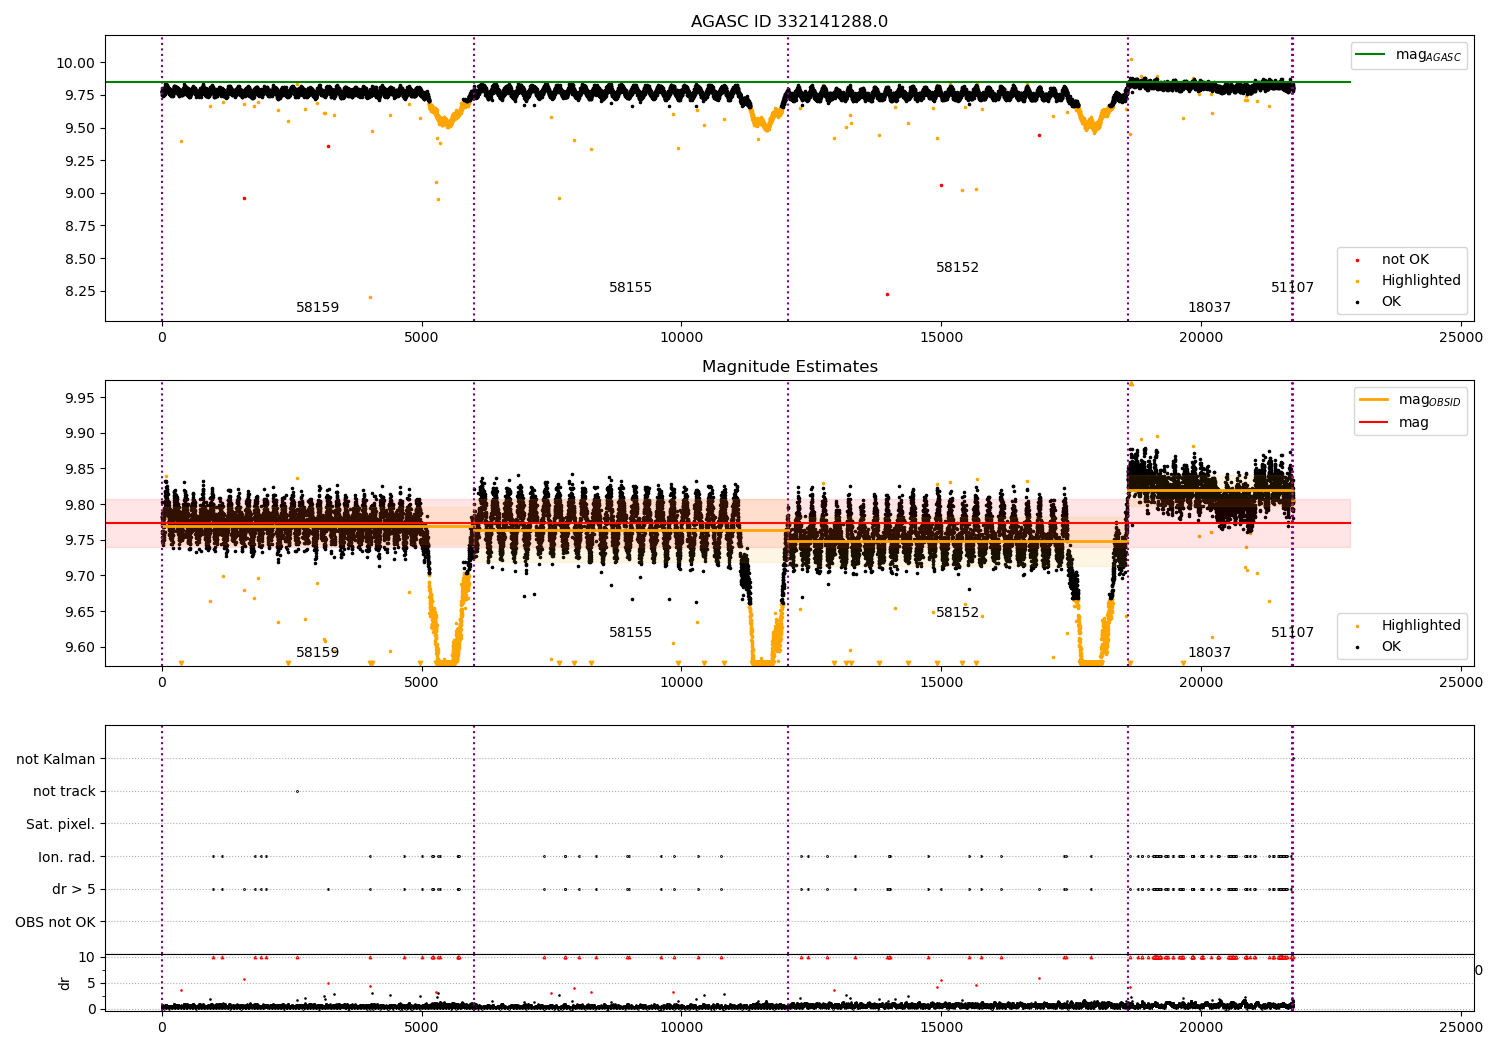Click 'OK' legend entry in Magnitude Estimates plot

tap(1391, 647)
